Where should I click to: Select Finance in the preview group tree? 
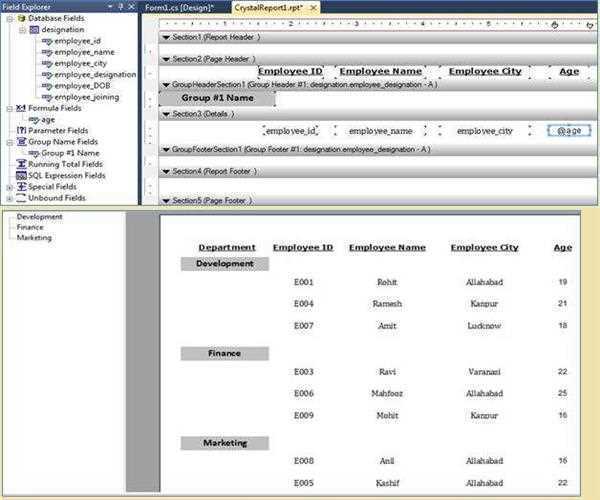click(30, 227)
